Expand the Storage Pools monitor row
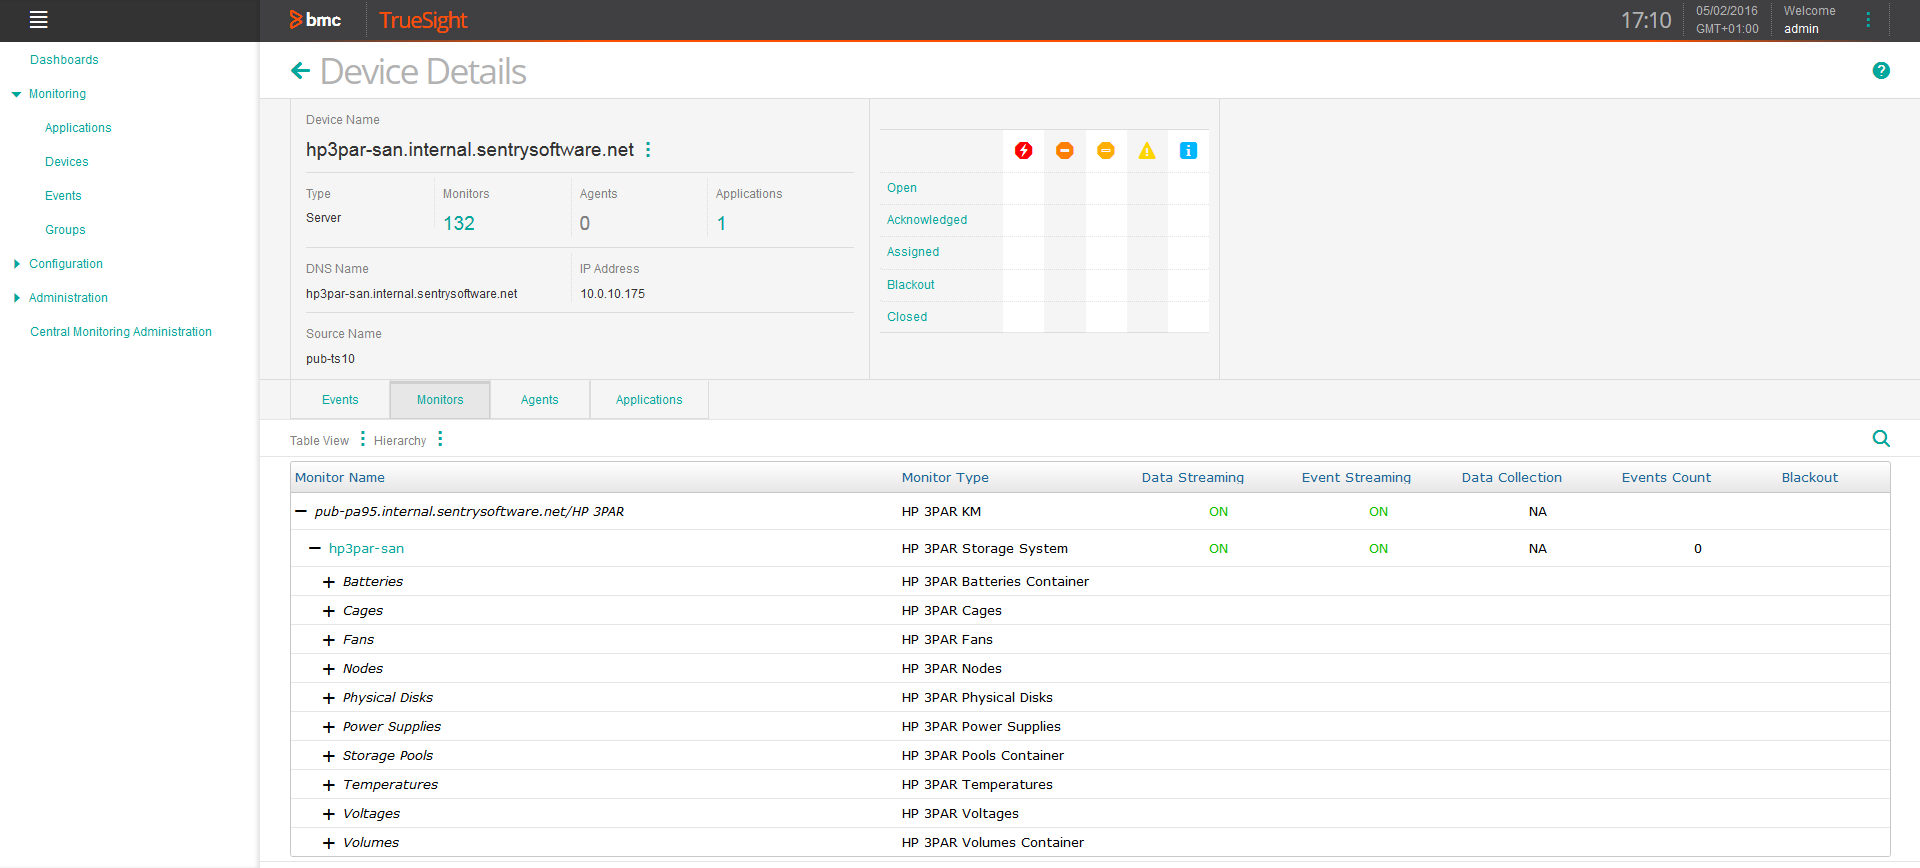The width and height of the screenshot is (1920, 868). click(x=329, y=756)
